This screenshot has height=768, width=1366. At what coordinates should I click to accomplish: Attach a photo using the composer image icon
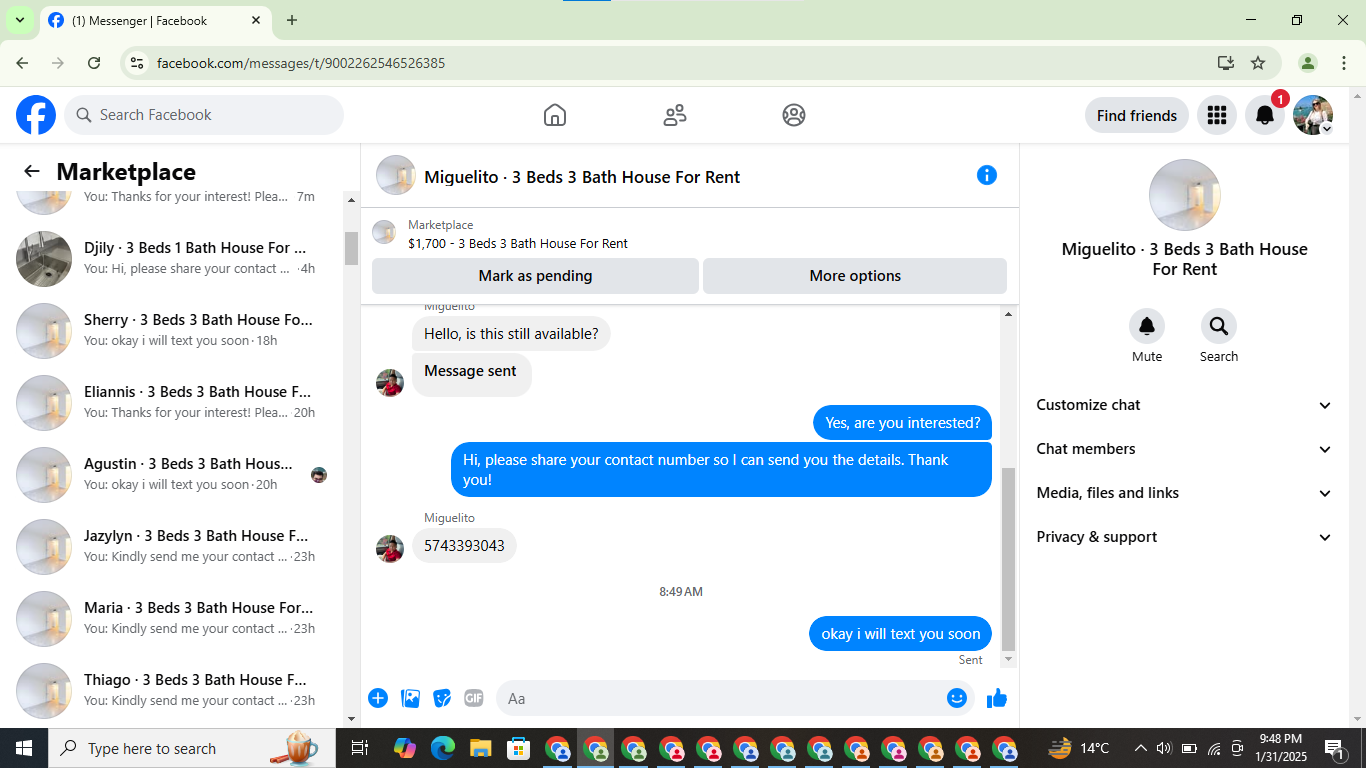[x=410, y=698]
